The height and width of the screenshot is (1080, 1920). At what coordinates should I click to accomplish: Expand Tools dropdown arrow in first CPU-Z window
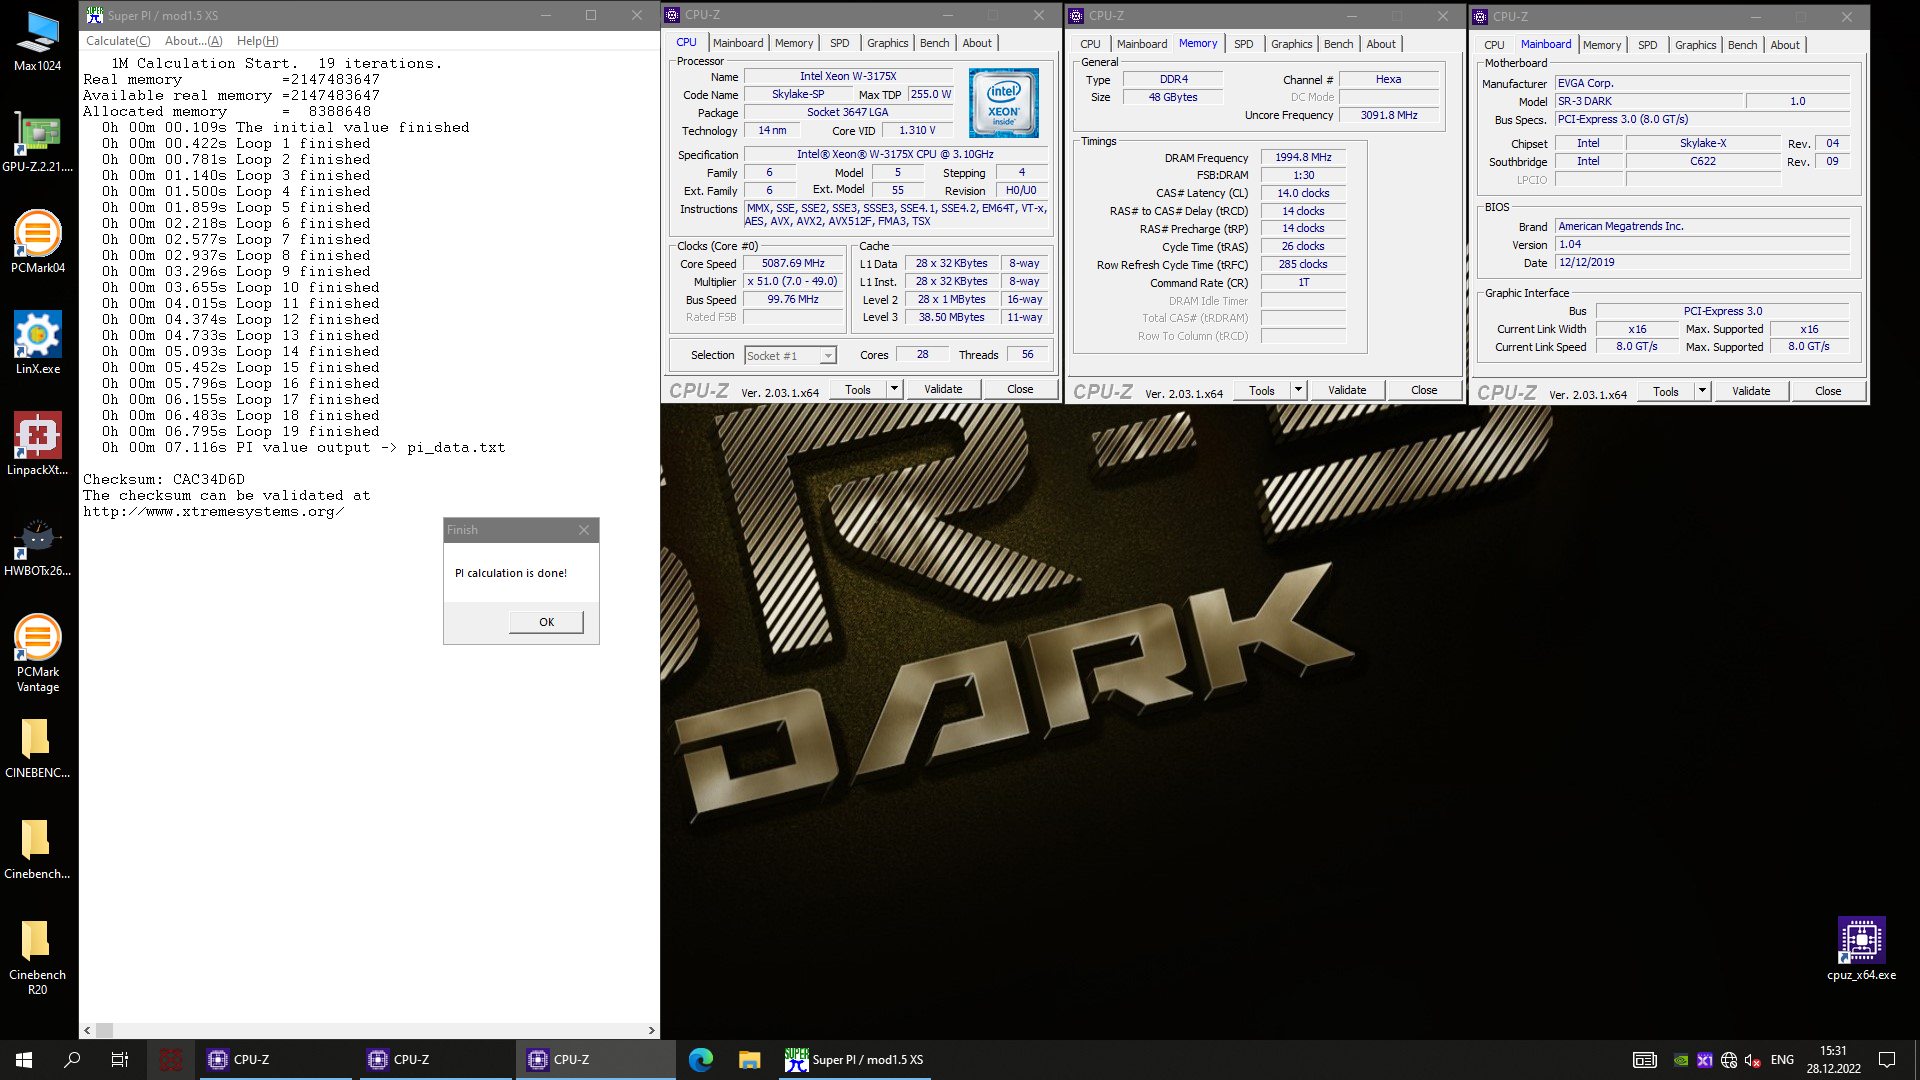(894, 389)
